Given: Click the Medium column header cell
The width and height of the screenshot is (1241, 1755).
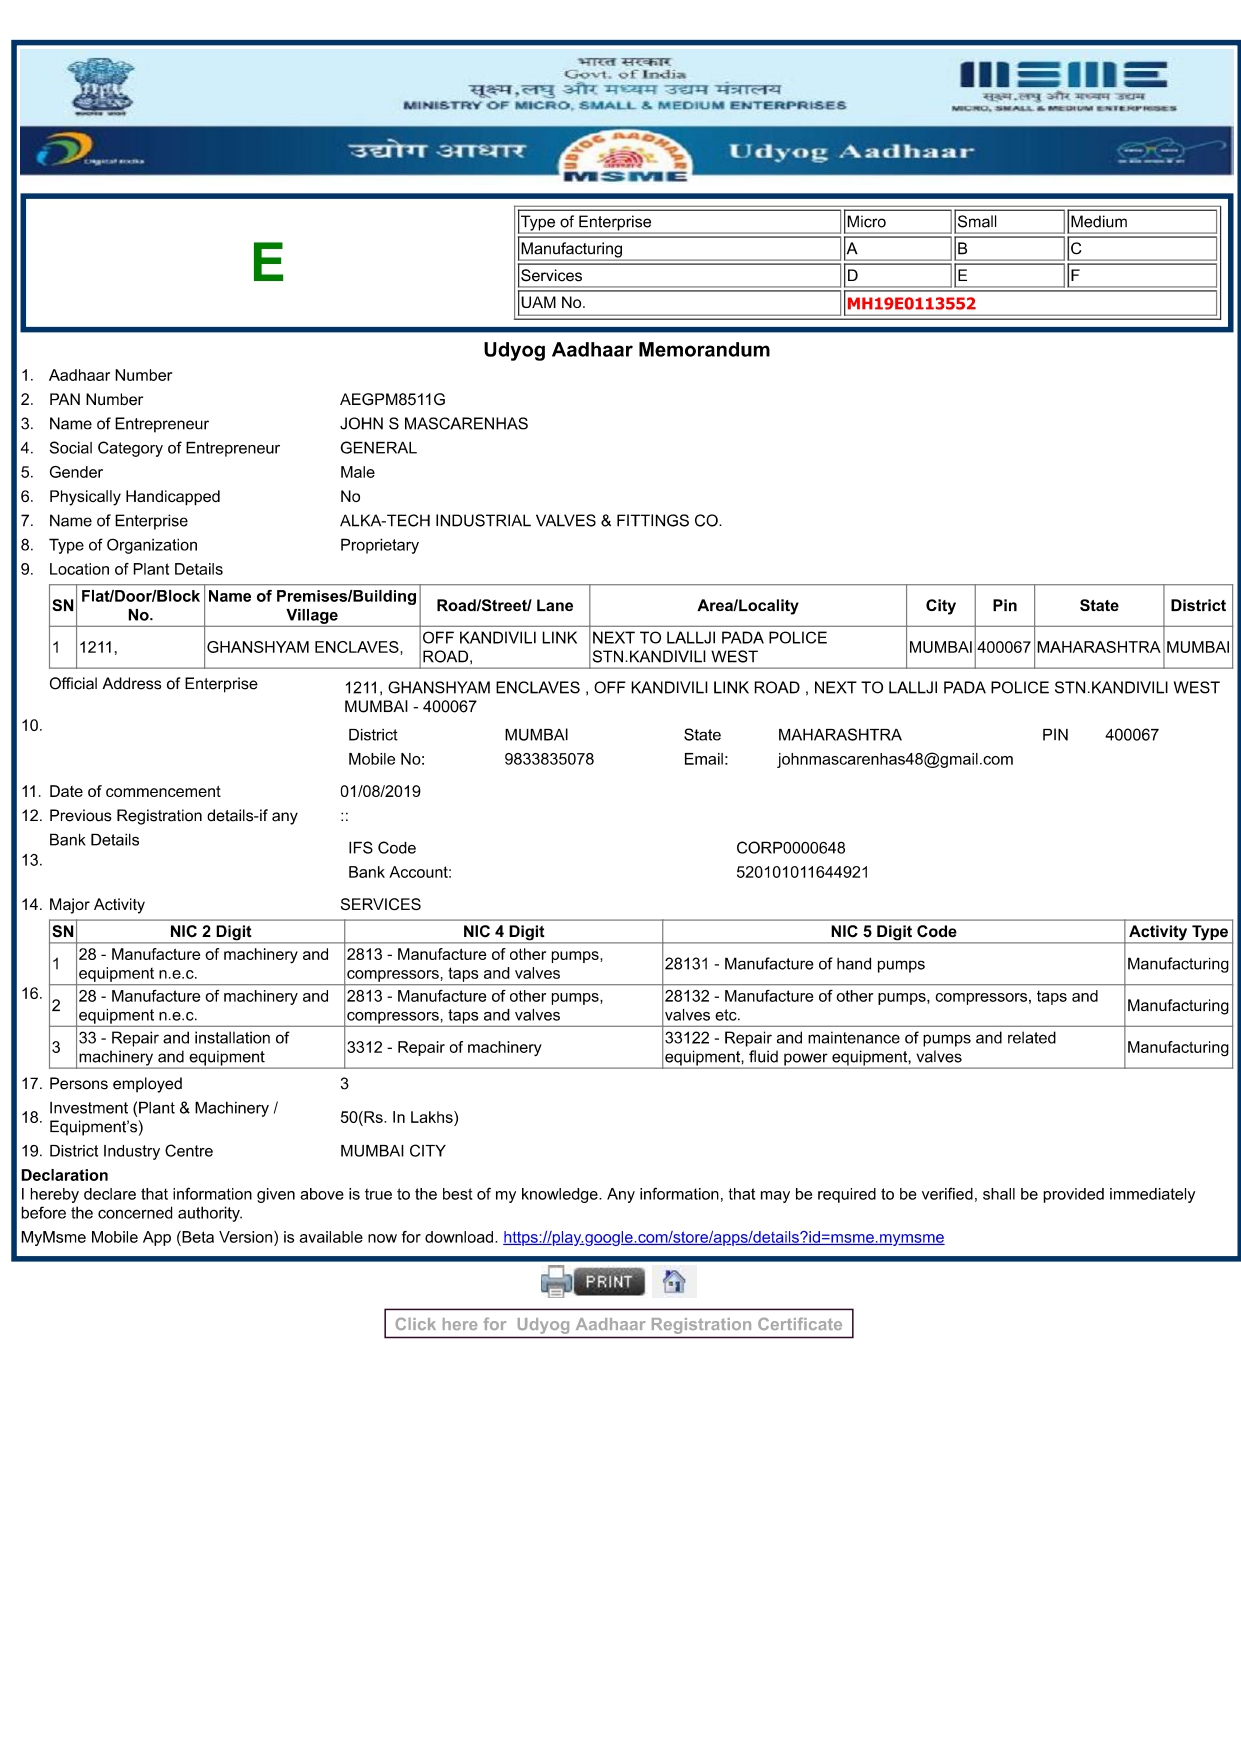Looking at the screenshot, I should [x=1142, y=222].
